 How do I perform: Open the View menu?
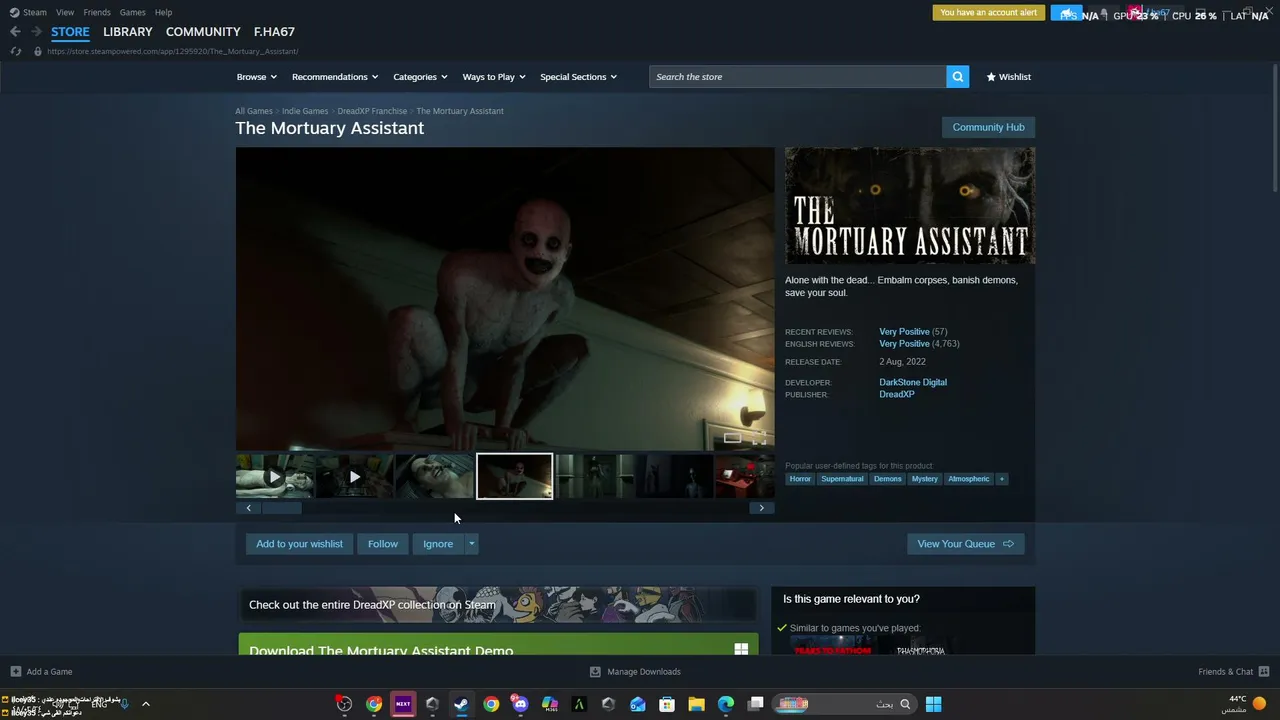tap(65, 12)
